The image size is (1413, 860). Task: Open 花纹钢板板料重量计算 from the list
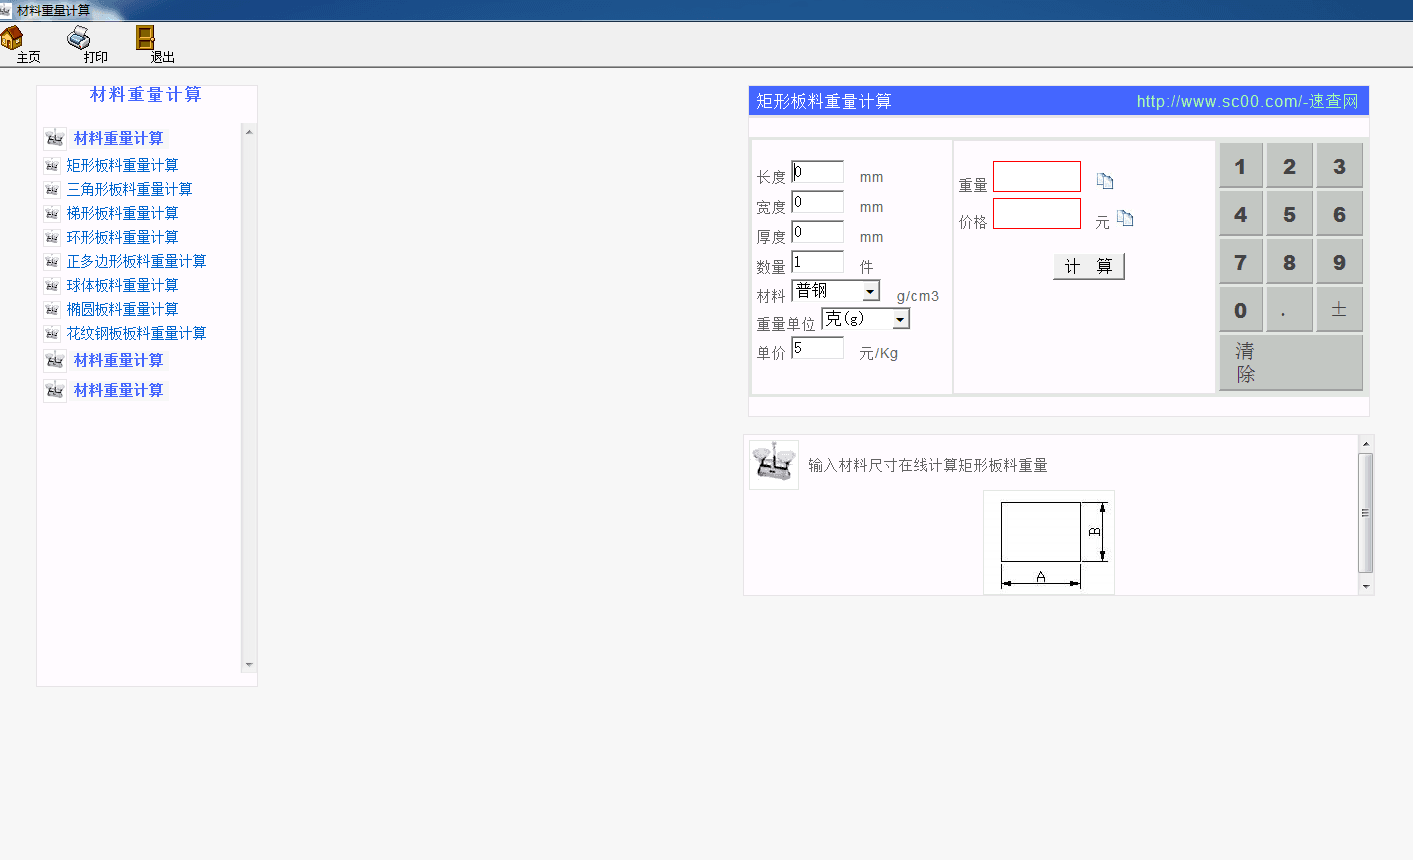[136, 333]
